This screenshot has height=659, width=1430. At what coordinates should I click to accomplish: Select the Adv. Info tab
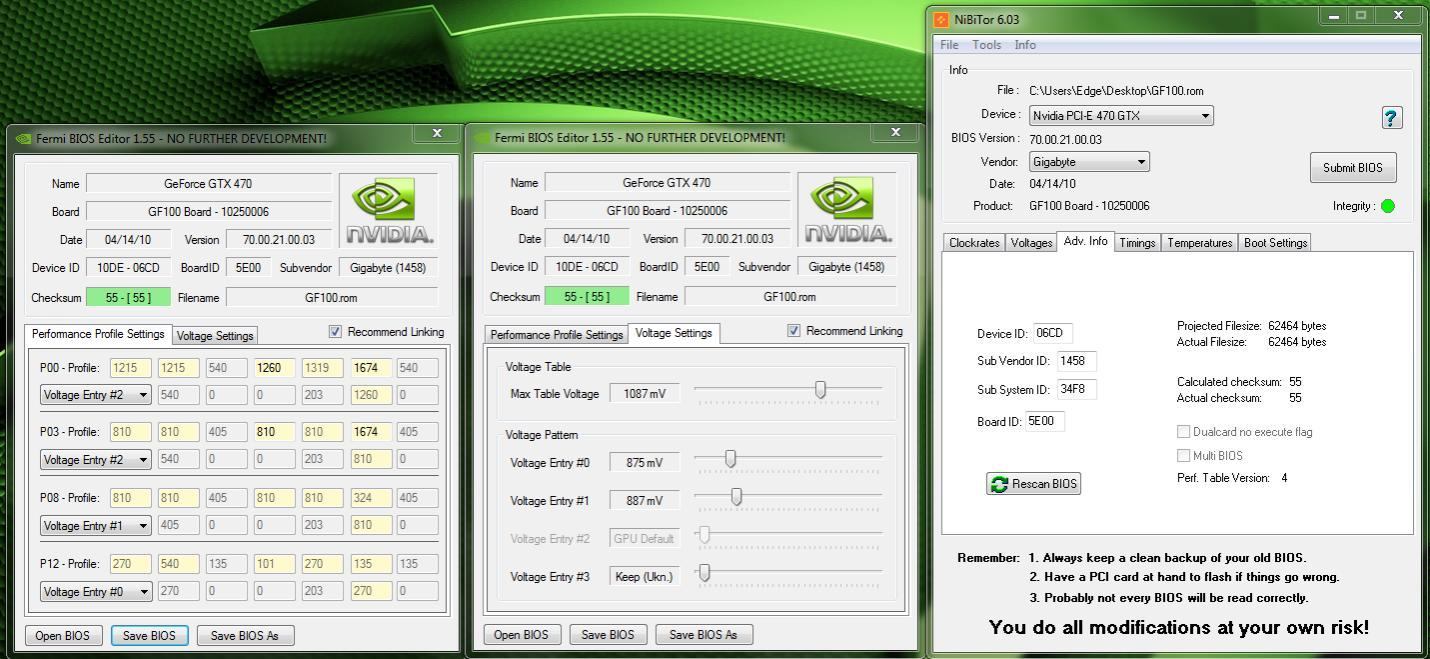[1085, 241]
